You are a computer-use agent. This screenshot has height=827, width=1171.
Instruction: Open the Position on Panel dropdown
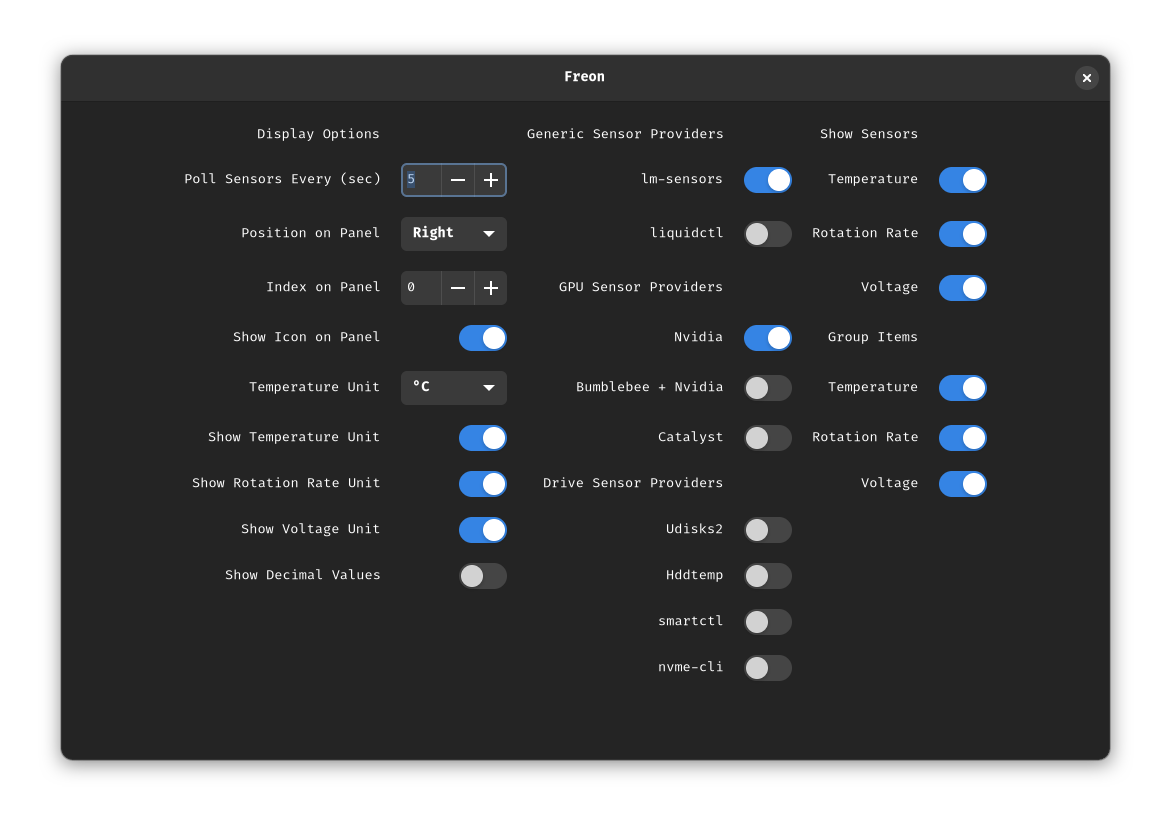point(453,234)
